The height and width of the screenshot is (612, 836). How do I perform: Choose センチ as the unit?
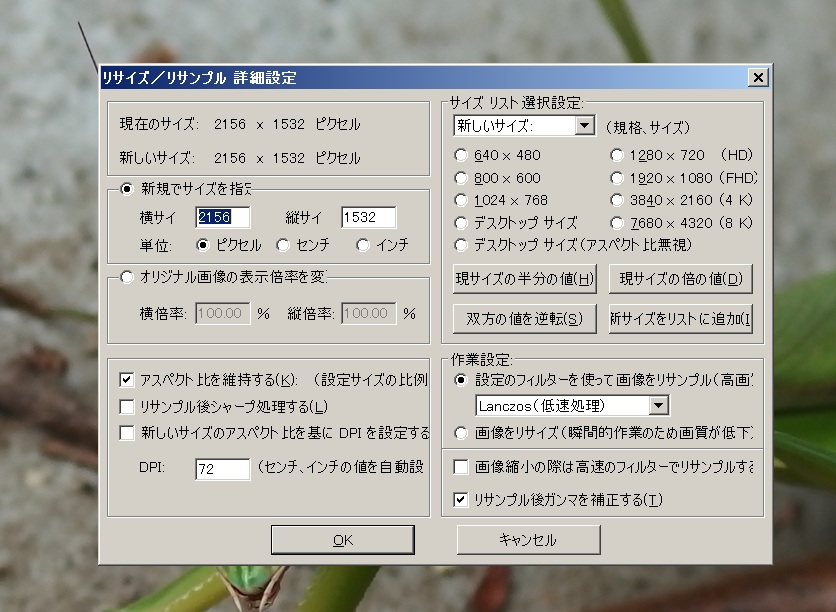click(284, 245)
